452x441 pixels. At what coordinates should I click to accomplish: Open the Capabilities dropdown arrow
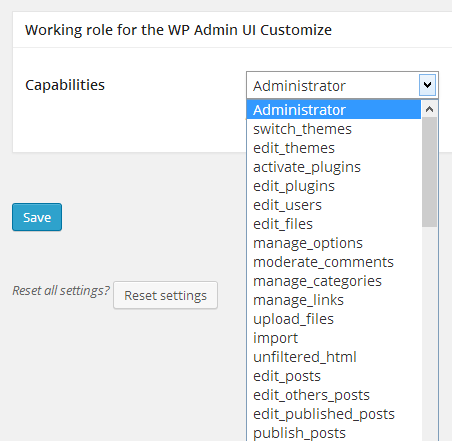pos(427,85)
